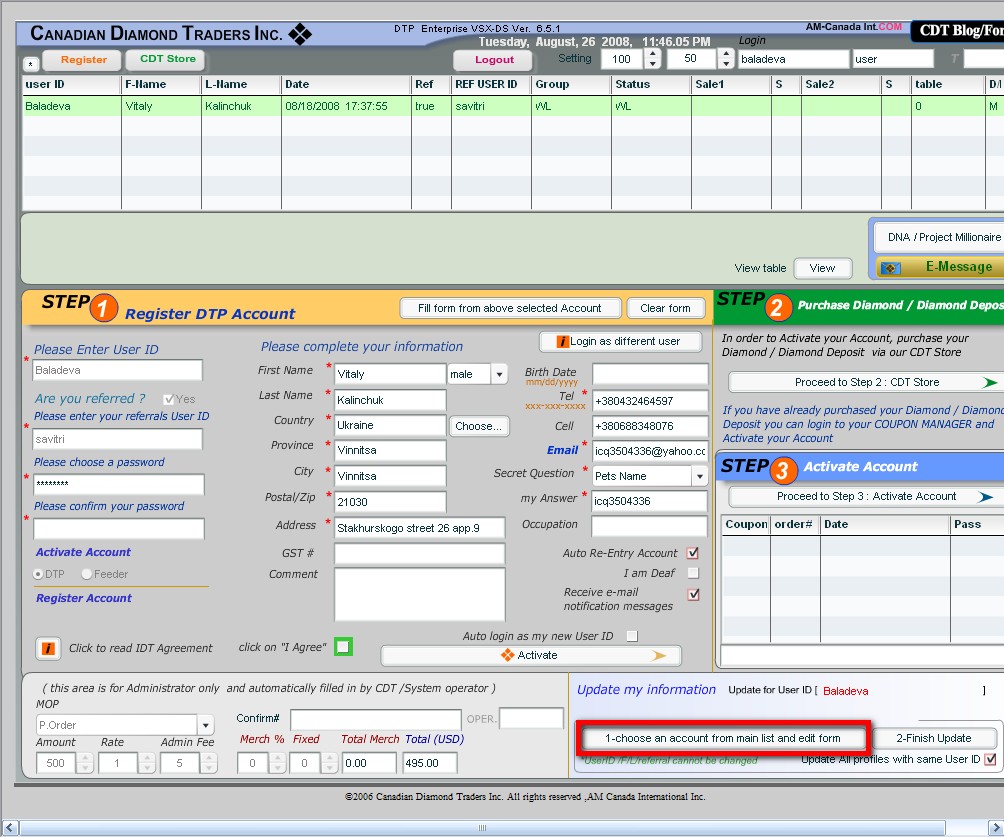Toggle Update All profiles with same User ID
The width and height of the screenshot is (1004, 837).
click(x=991, y=759)
